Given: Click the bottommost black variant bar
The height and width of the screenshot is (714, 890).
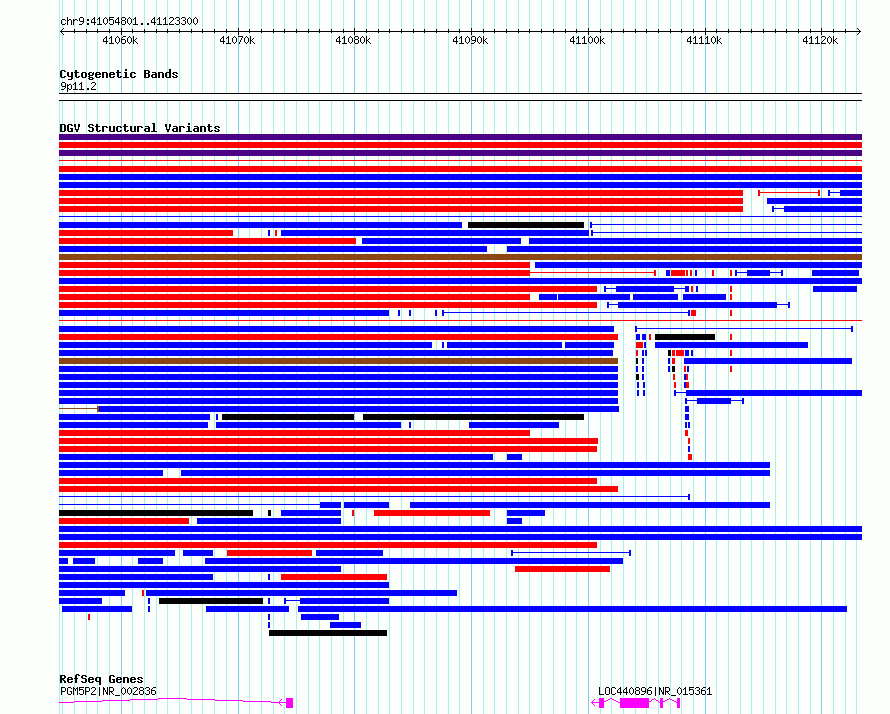Looking at the screenshot, I should [328, 633].
